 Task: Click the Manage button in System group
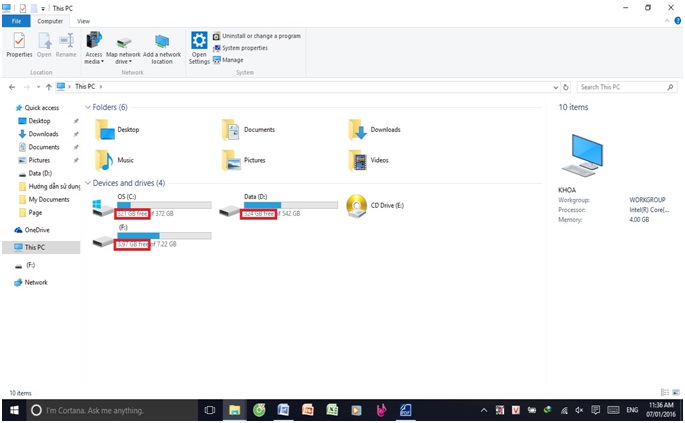pos(231,60)
